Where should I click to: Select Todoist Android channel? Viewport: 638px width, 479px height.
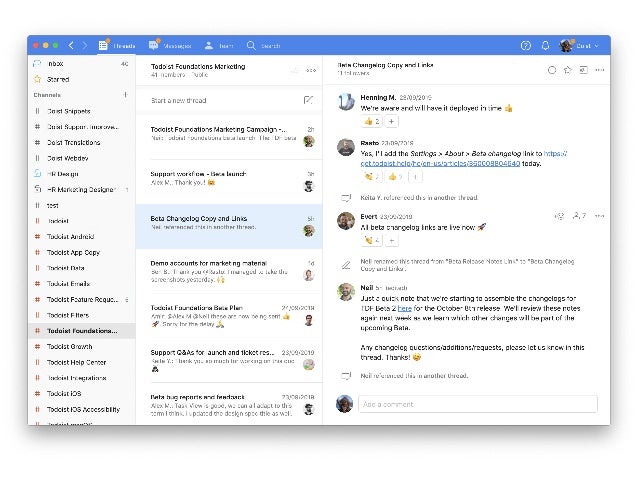(x=81, y=236)
